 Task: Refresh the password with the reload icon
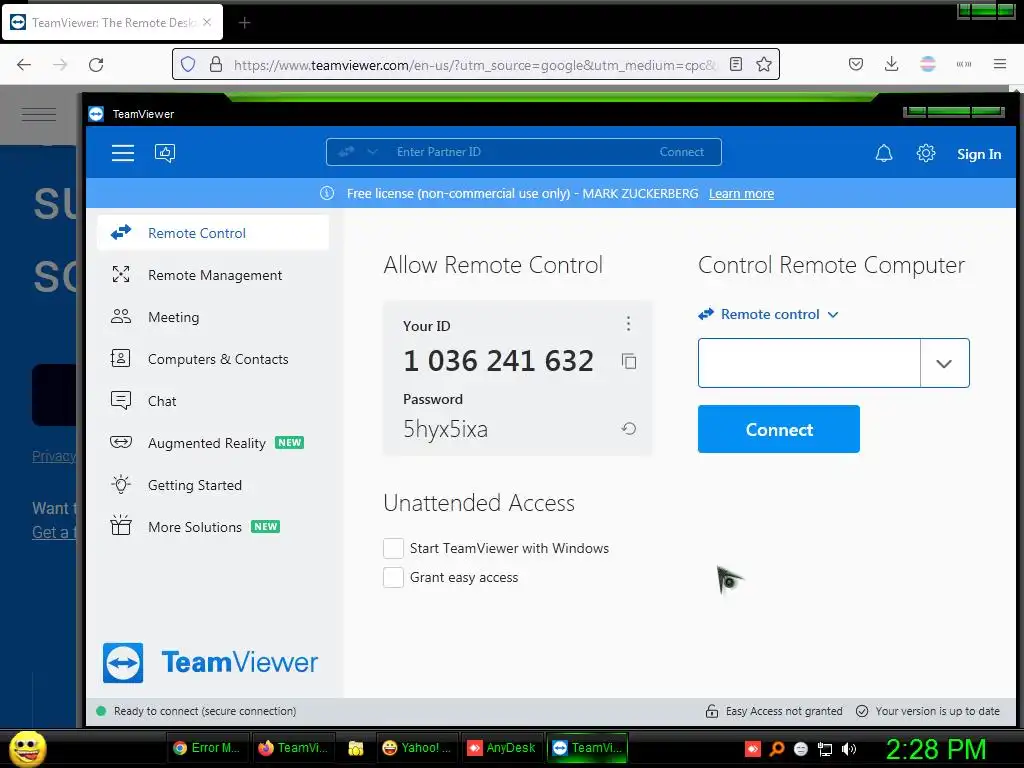tap(629, 429)
